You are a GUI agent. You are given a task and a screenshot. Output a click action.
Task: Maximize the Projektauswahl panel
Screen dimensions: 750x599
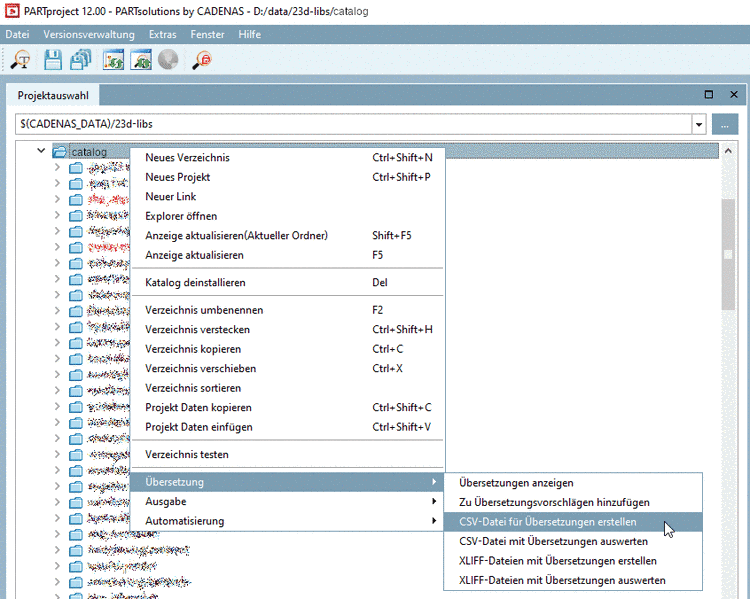coord(709,95)
